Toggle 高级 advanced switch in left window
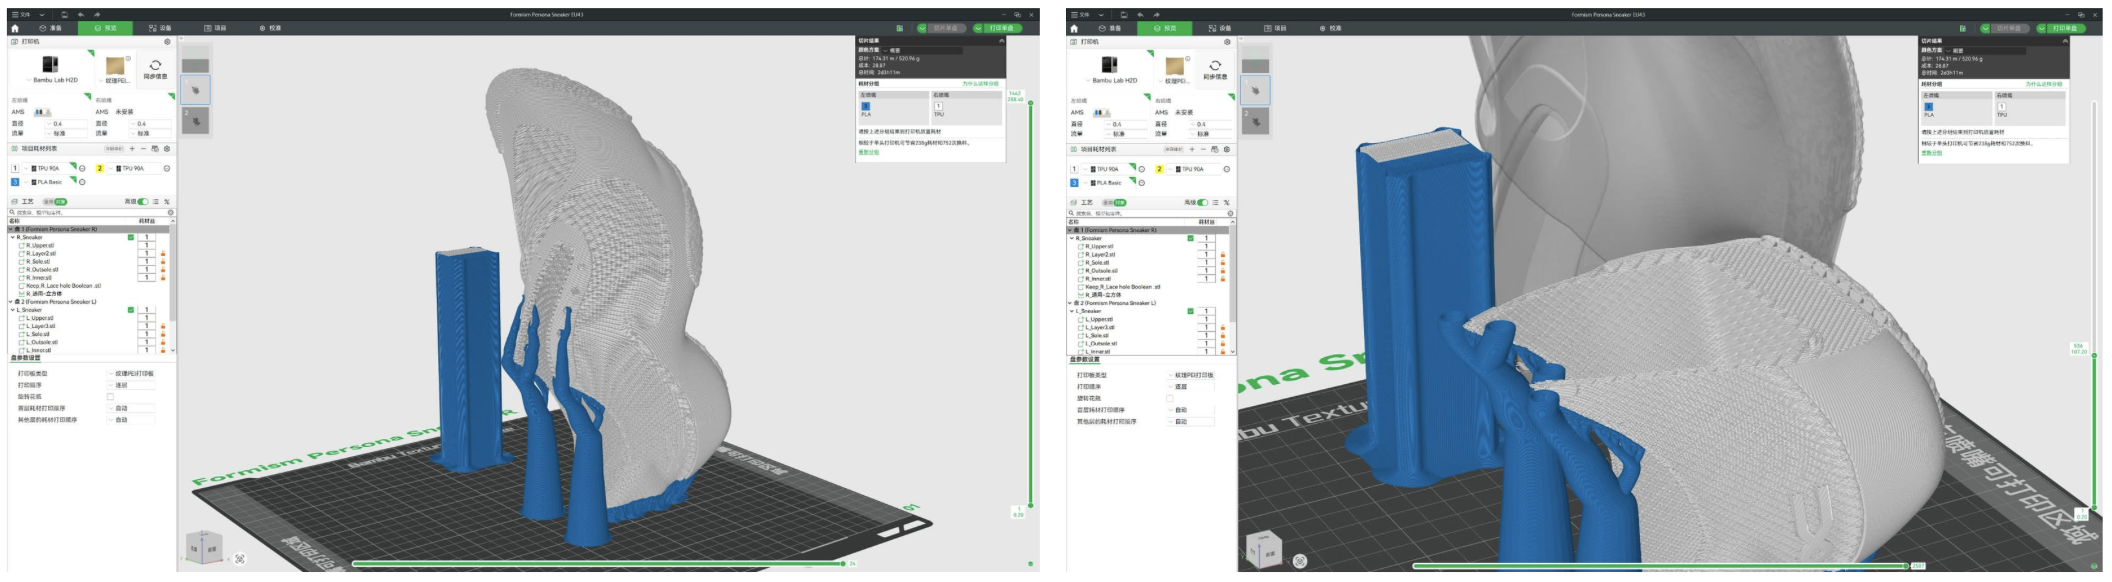This screenshot has width=2112, height=582. point(143,202)
